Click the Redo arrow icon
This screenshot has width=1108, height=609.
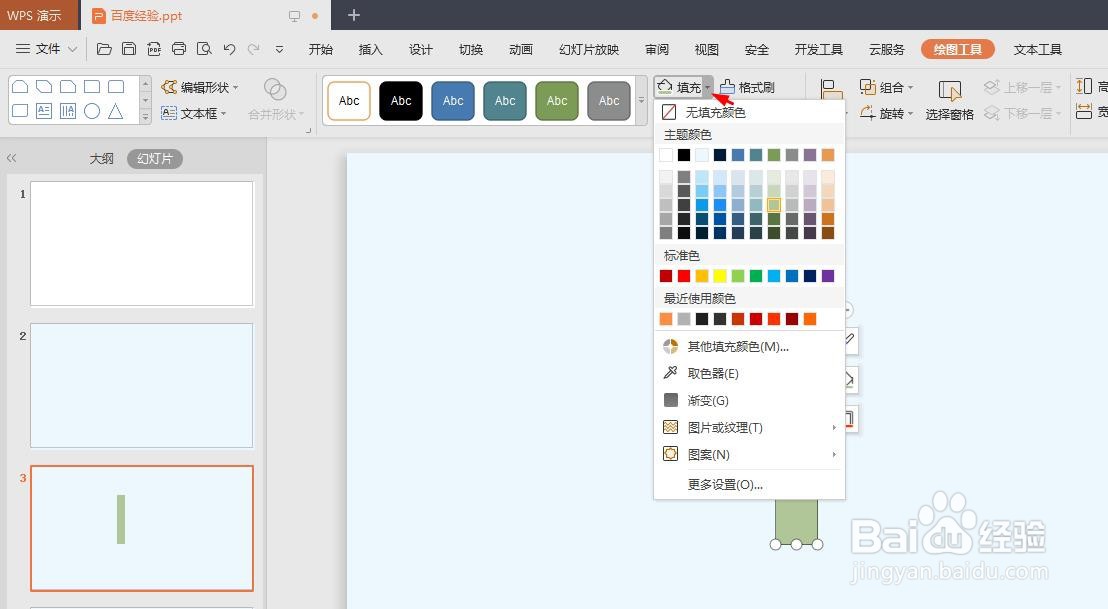pyautogui.click(x=254, y=49)
